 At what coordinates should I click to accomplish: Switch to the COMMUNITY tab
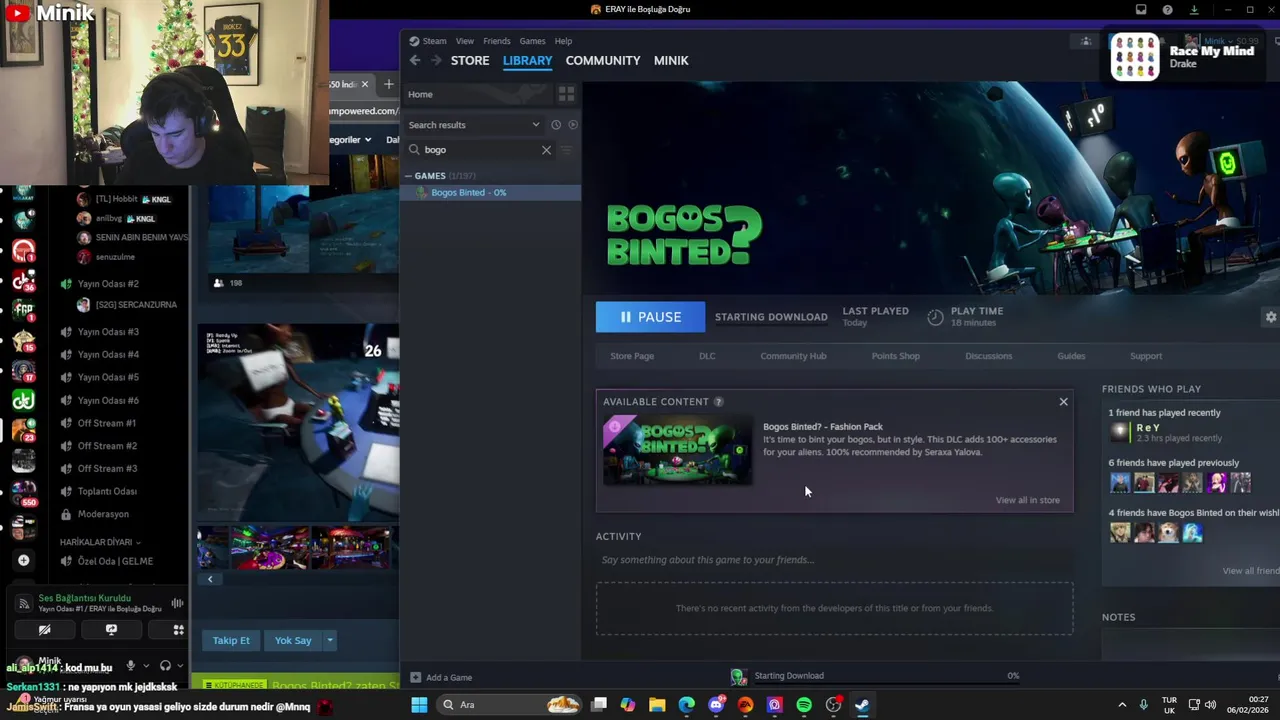tap(603, 60)
